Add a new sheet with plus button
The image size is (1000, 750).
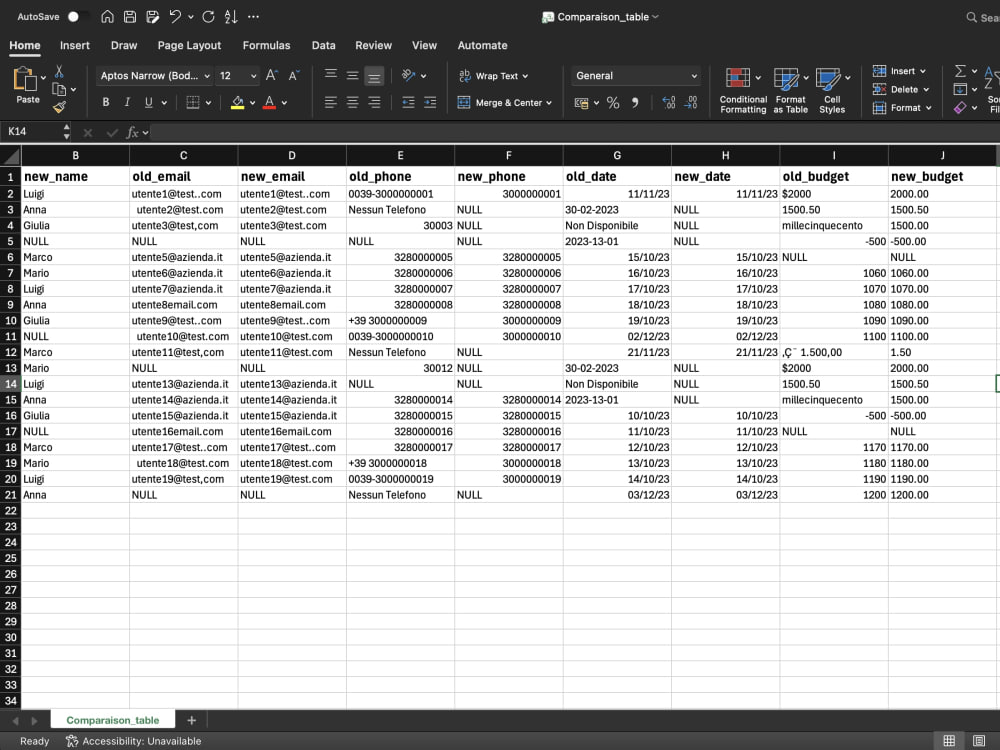pos(191,720)
